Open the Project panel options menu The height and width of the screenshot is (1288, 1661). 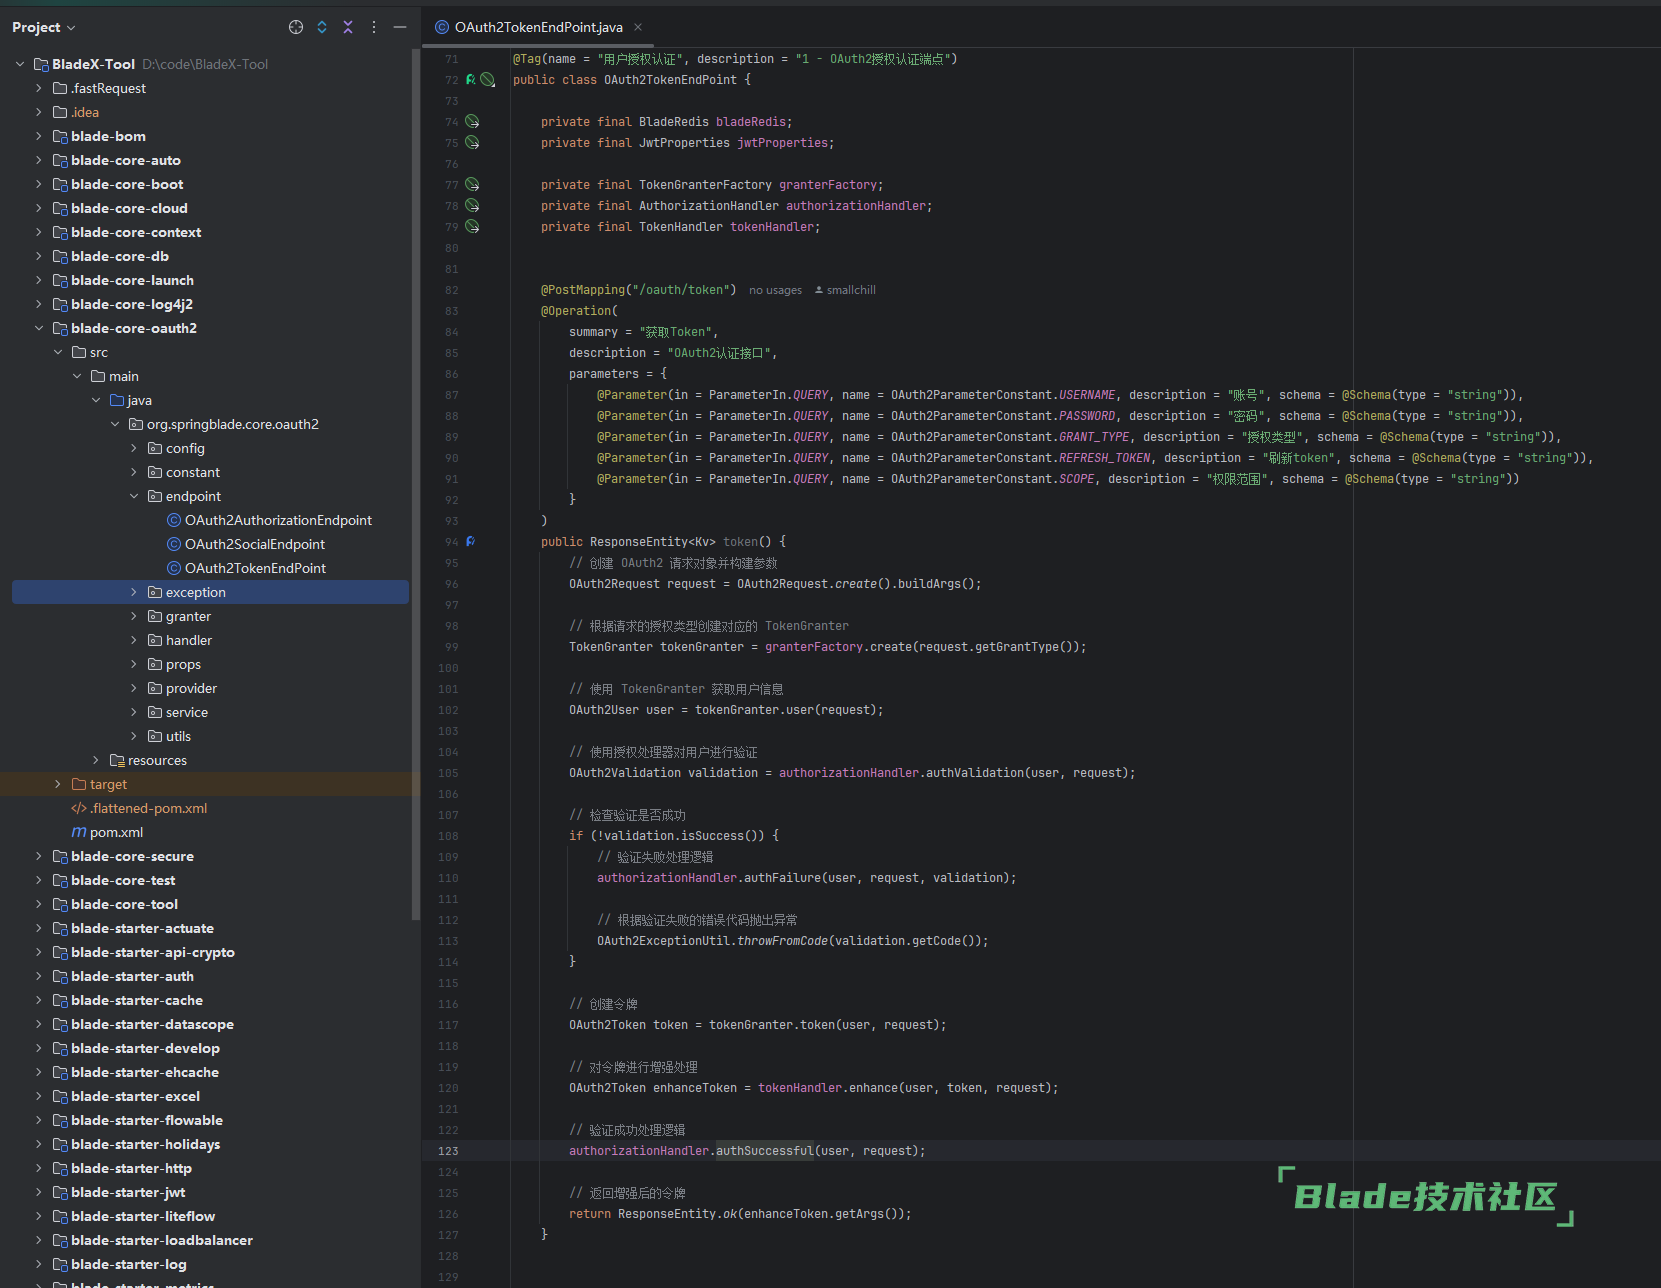[x=374, y=27]
